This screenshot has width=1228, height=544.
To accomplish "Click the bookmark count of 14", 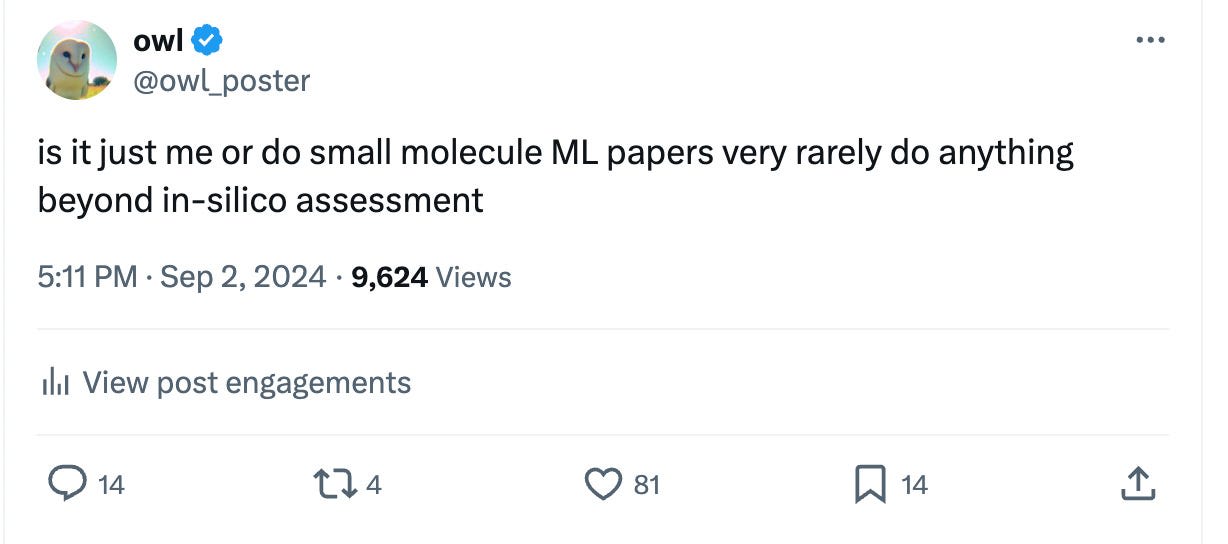I will tap(913, 486).
